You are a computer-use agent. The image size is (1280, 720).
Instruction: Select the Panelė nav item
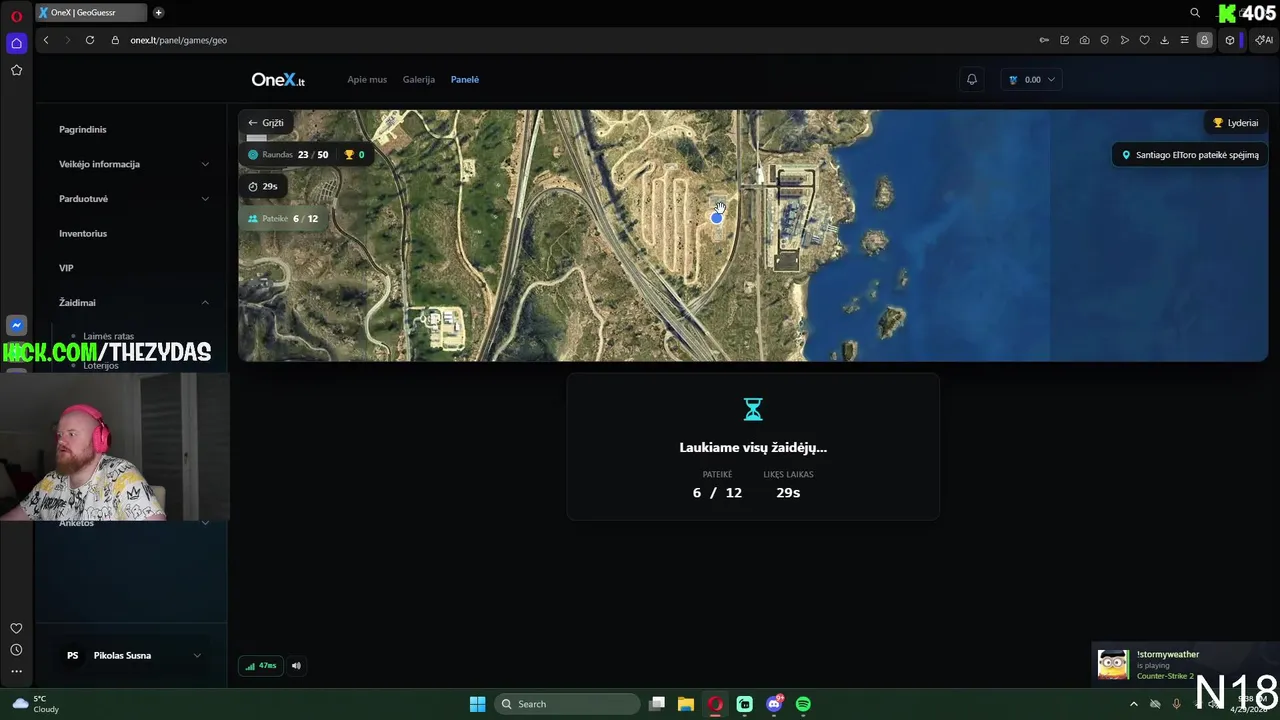coord(465,80)
